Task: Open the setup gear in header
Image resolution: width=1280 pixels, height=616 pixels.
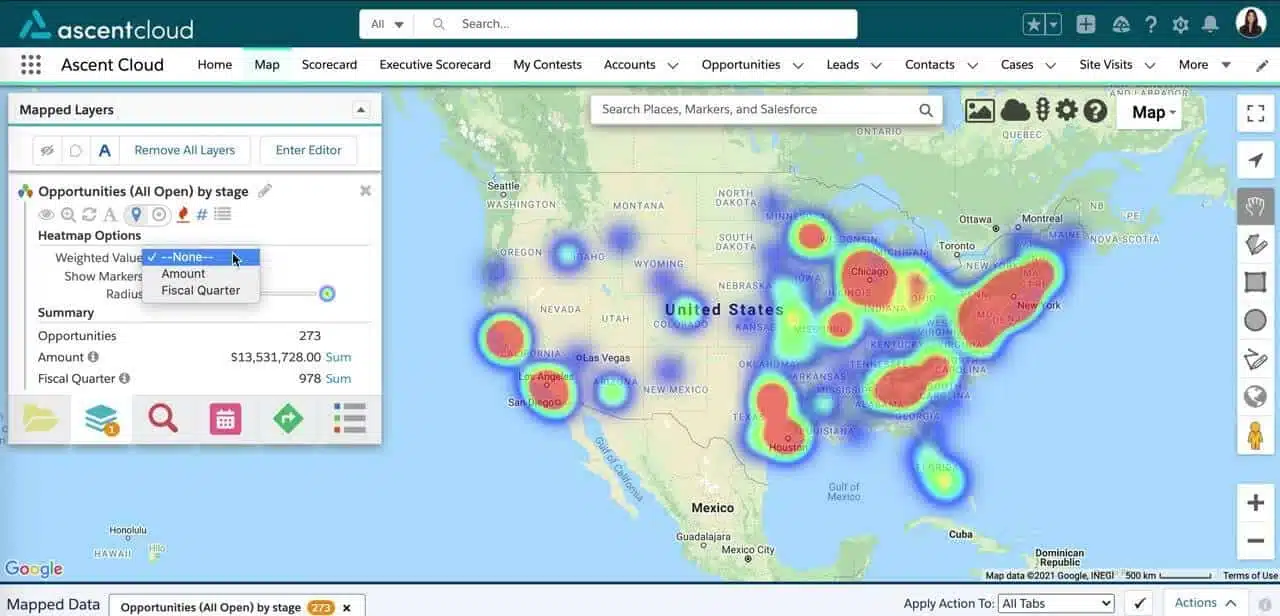Action: 1180,24
